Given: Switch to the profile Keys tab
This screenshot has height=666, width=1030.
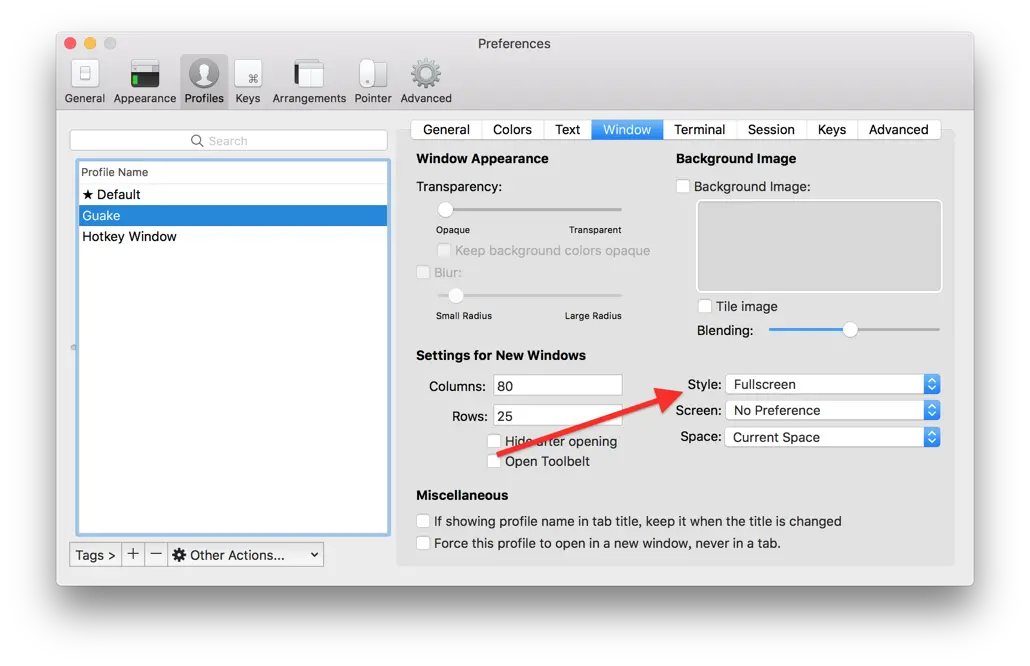Looking at the screenshot, I should click(832, 129).
